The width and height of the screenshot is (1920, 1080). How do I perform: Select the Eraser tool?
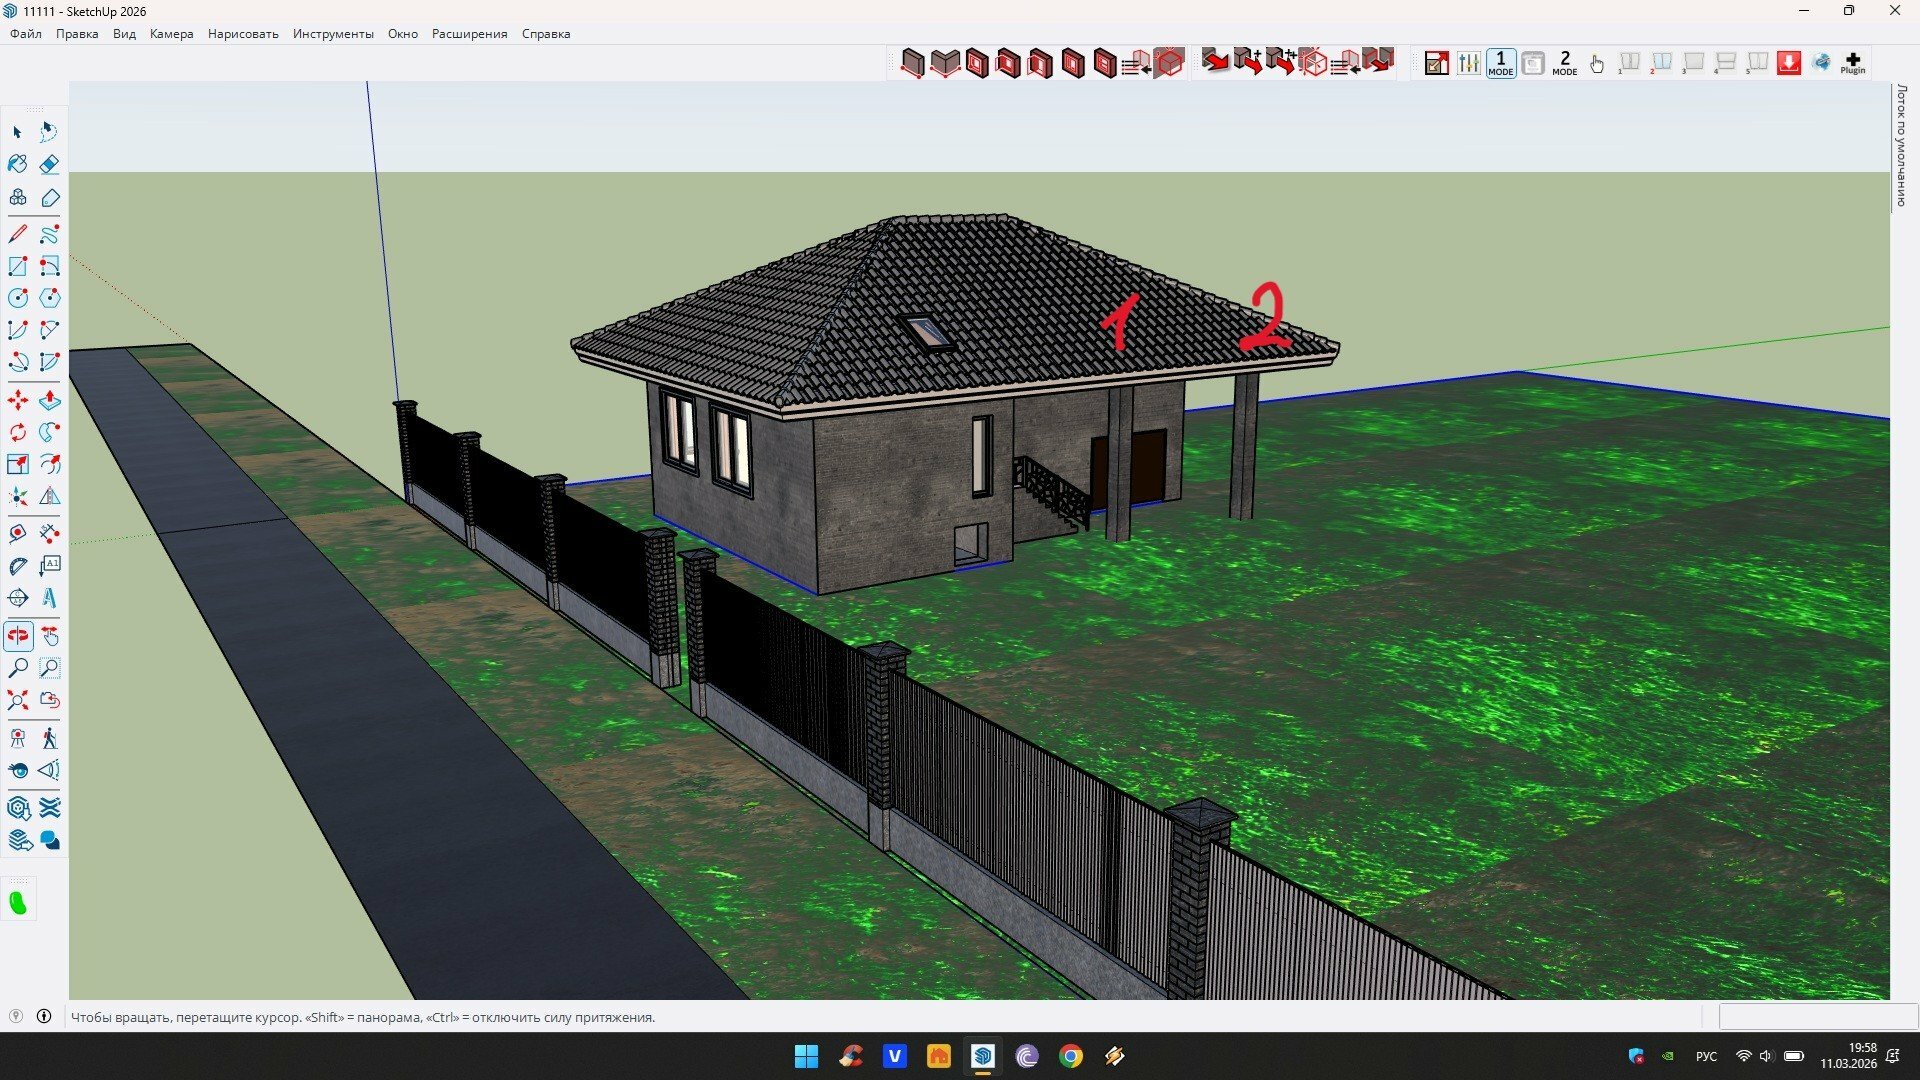pyautogui.click(x=49, y=164)
